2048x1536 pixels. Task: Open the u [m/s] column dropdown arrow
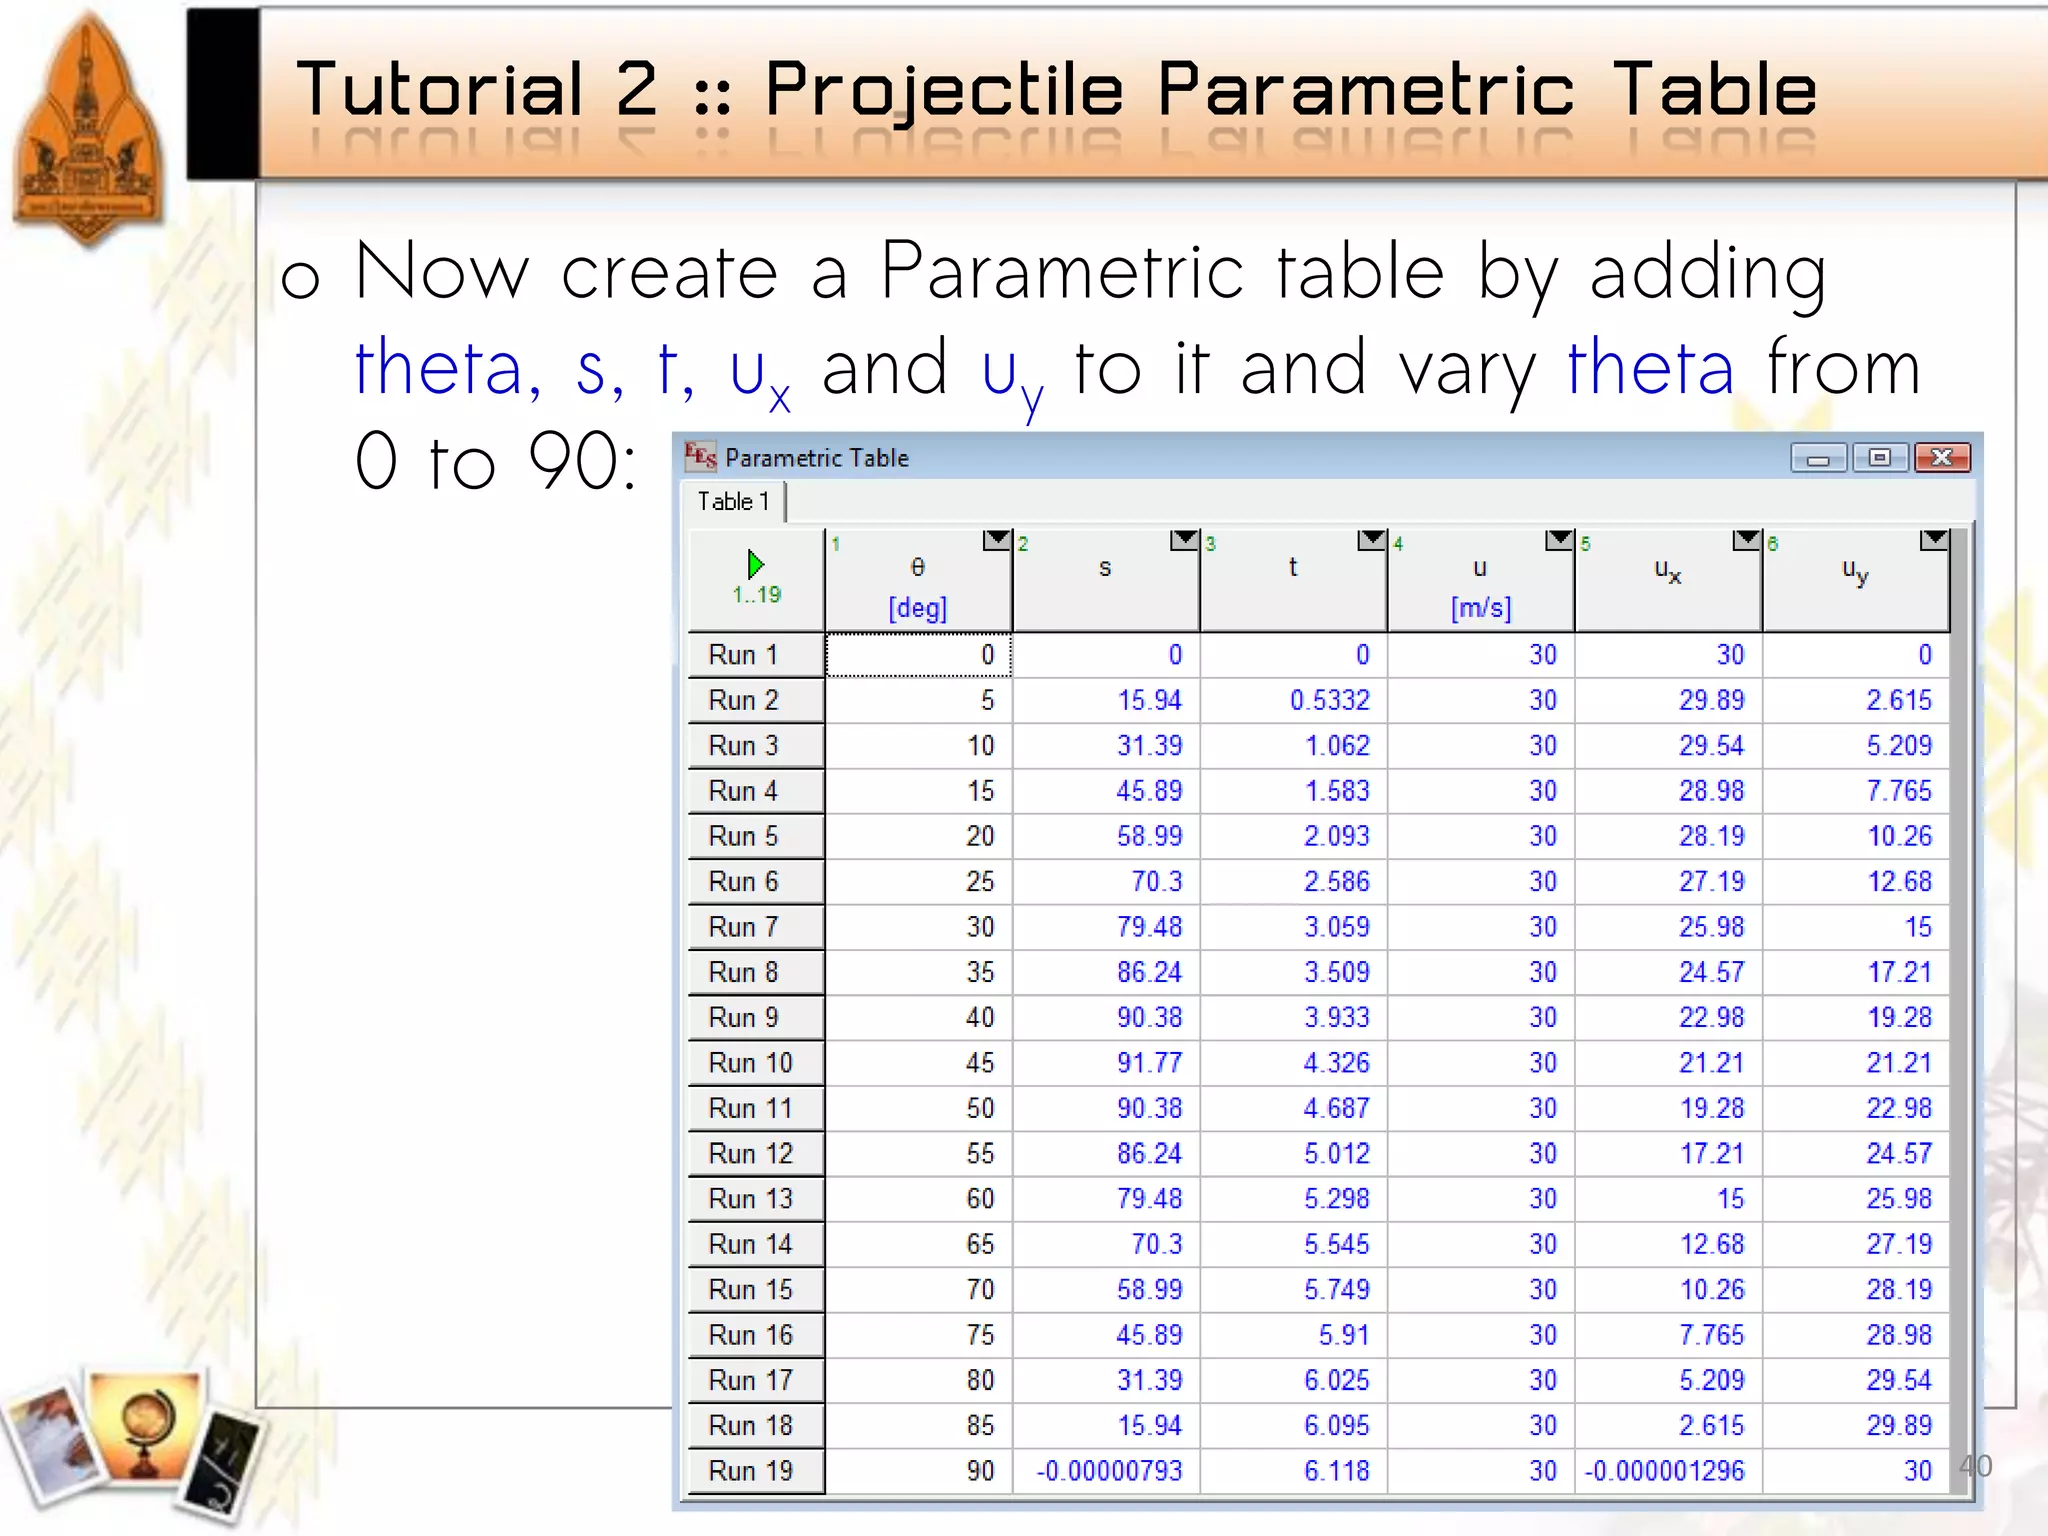(1559, 540)
